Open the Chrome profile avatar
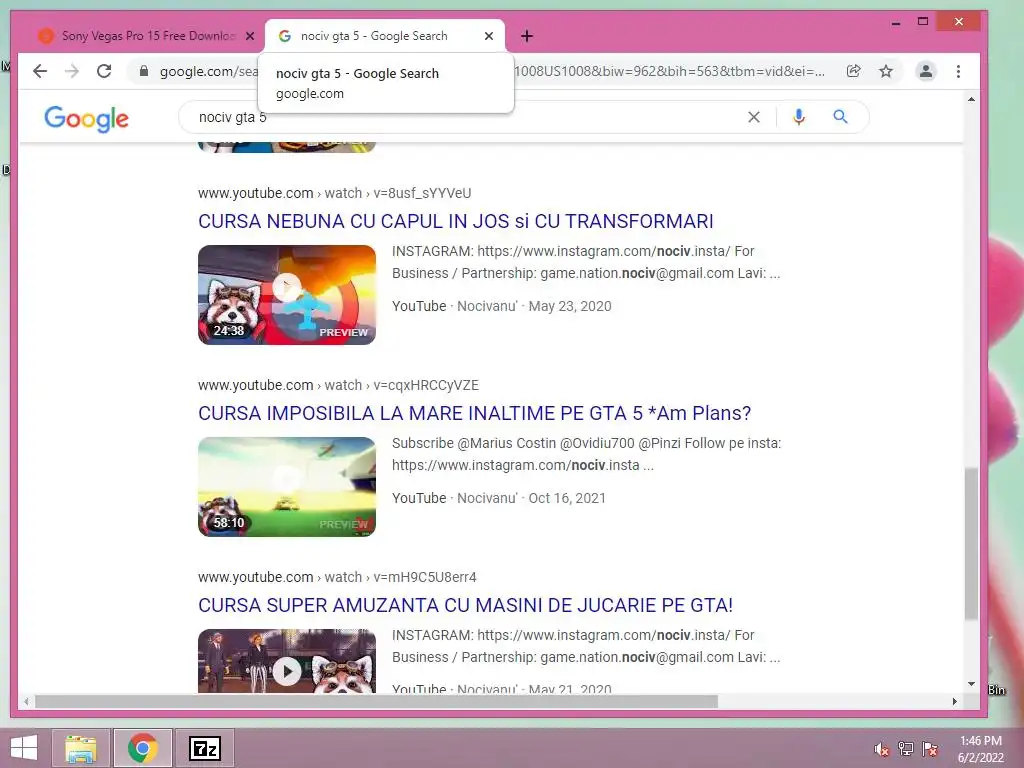 (x=925, y=71)
